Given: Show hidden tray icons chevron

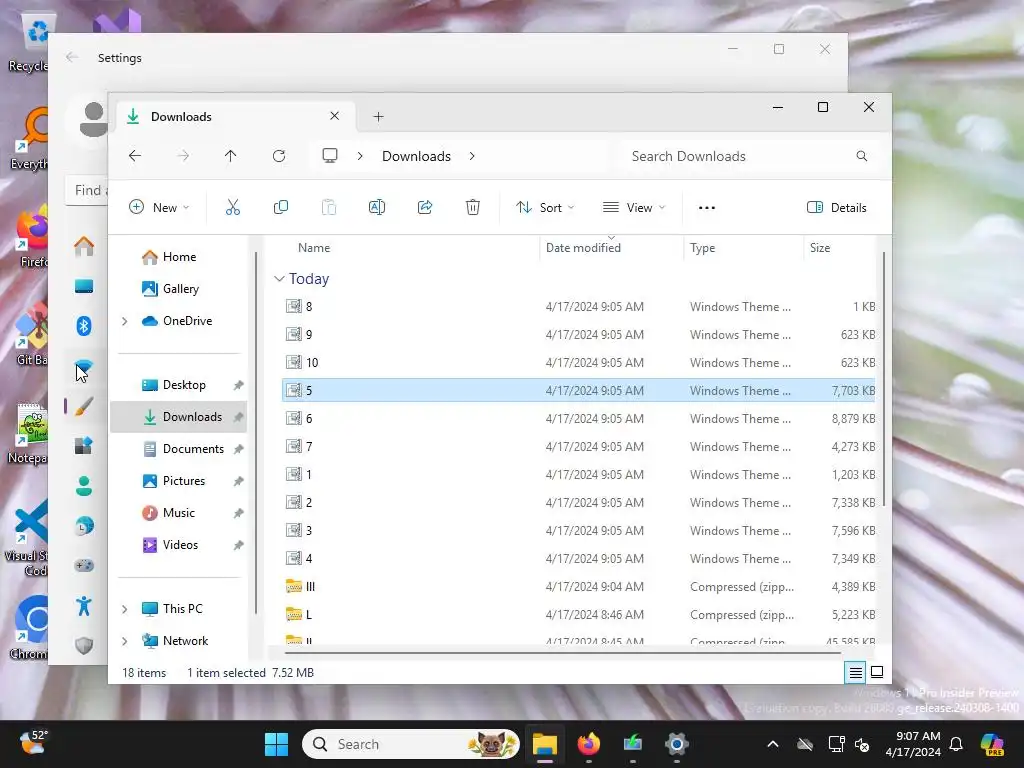Looking at the screenshot, I should click(x=773, y=744).
